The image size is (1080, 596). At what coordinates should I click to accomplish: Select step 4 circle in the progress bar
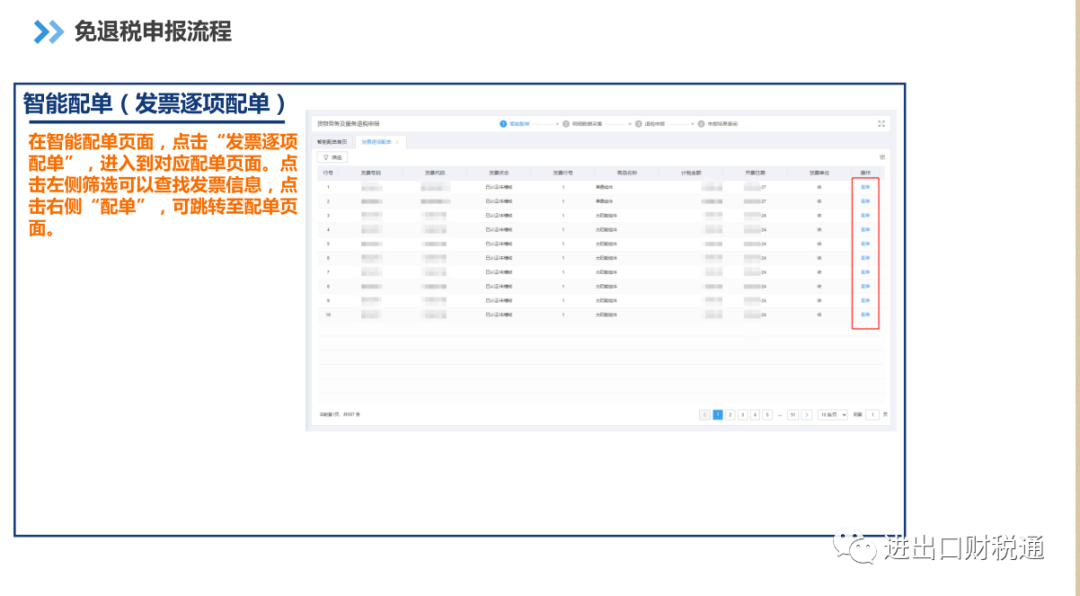tap(701, 124)
